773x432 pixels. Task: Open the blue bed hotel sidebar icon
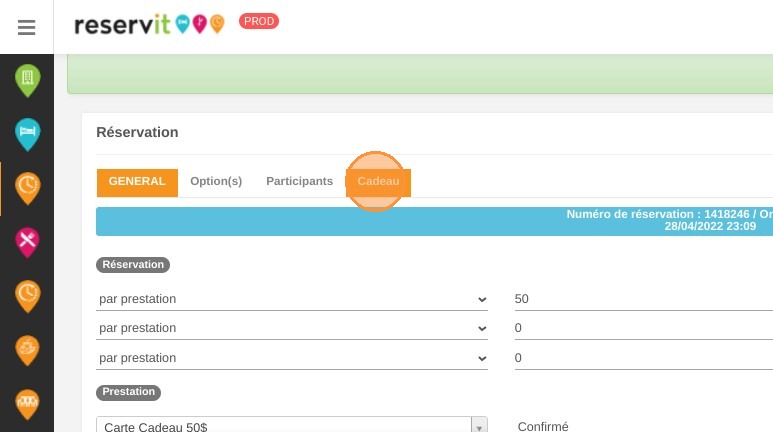[x=28, y=134]
